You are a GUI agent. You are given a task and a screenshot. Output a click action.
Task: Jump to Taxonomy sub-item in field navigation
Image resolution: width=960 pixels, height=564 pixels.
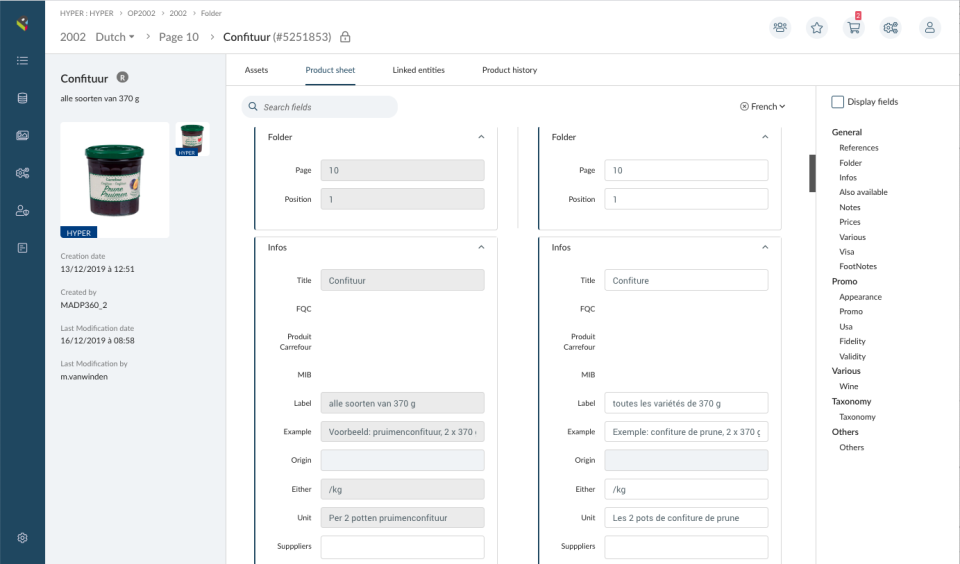(857, 417)
